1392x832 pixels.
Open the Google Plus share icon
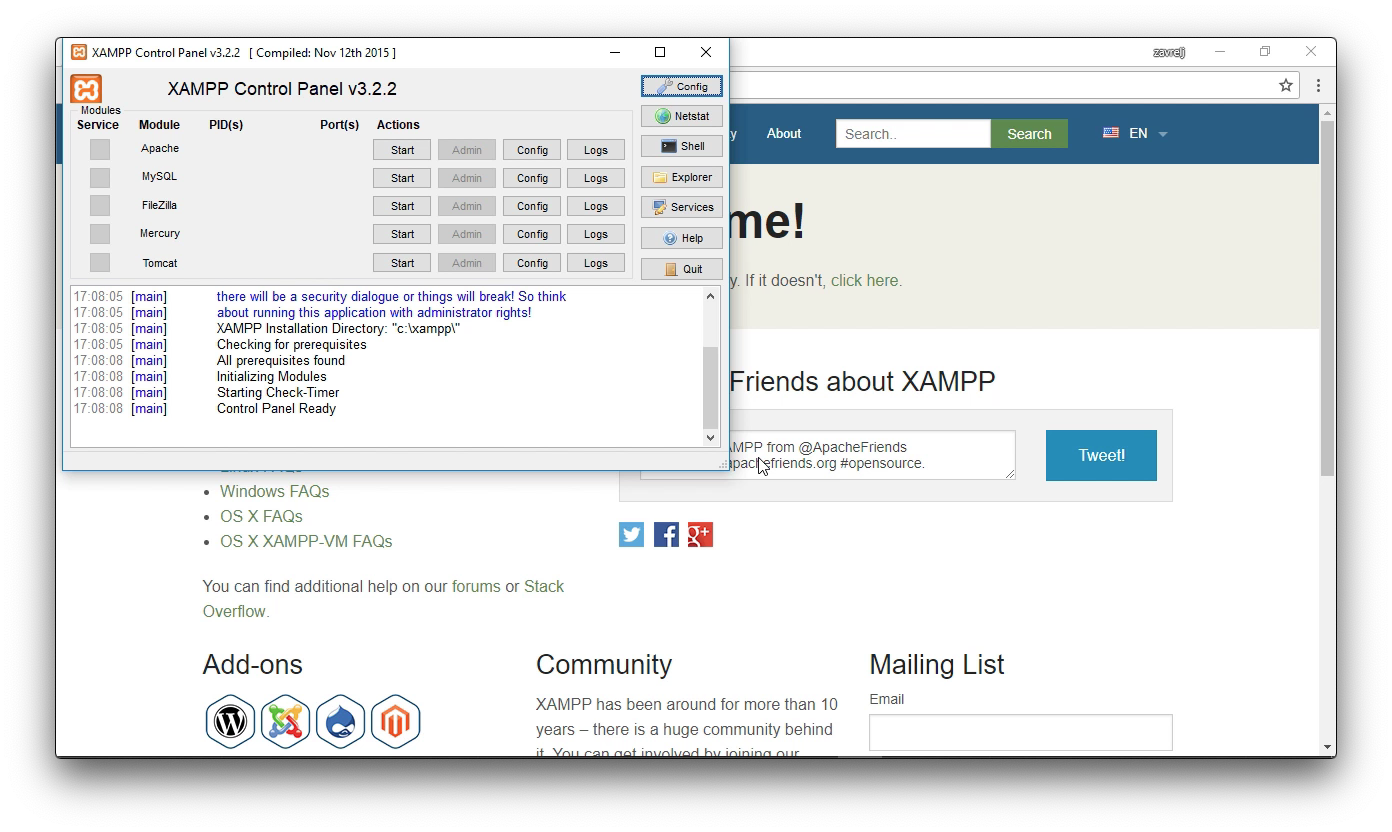pos(700,535)
